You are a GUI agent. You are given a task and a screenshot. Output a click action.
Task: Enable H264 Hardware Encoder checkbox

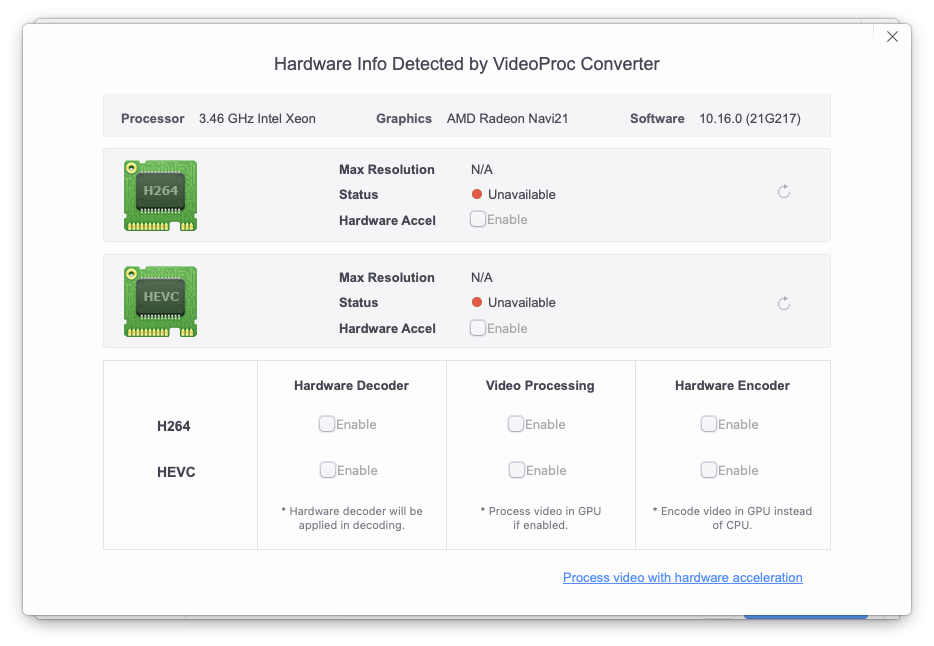[709, 424]
